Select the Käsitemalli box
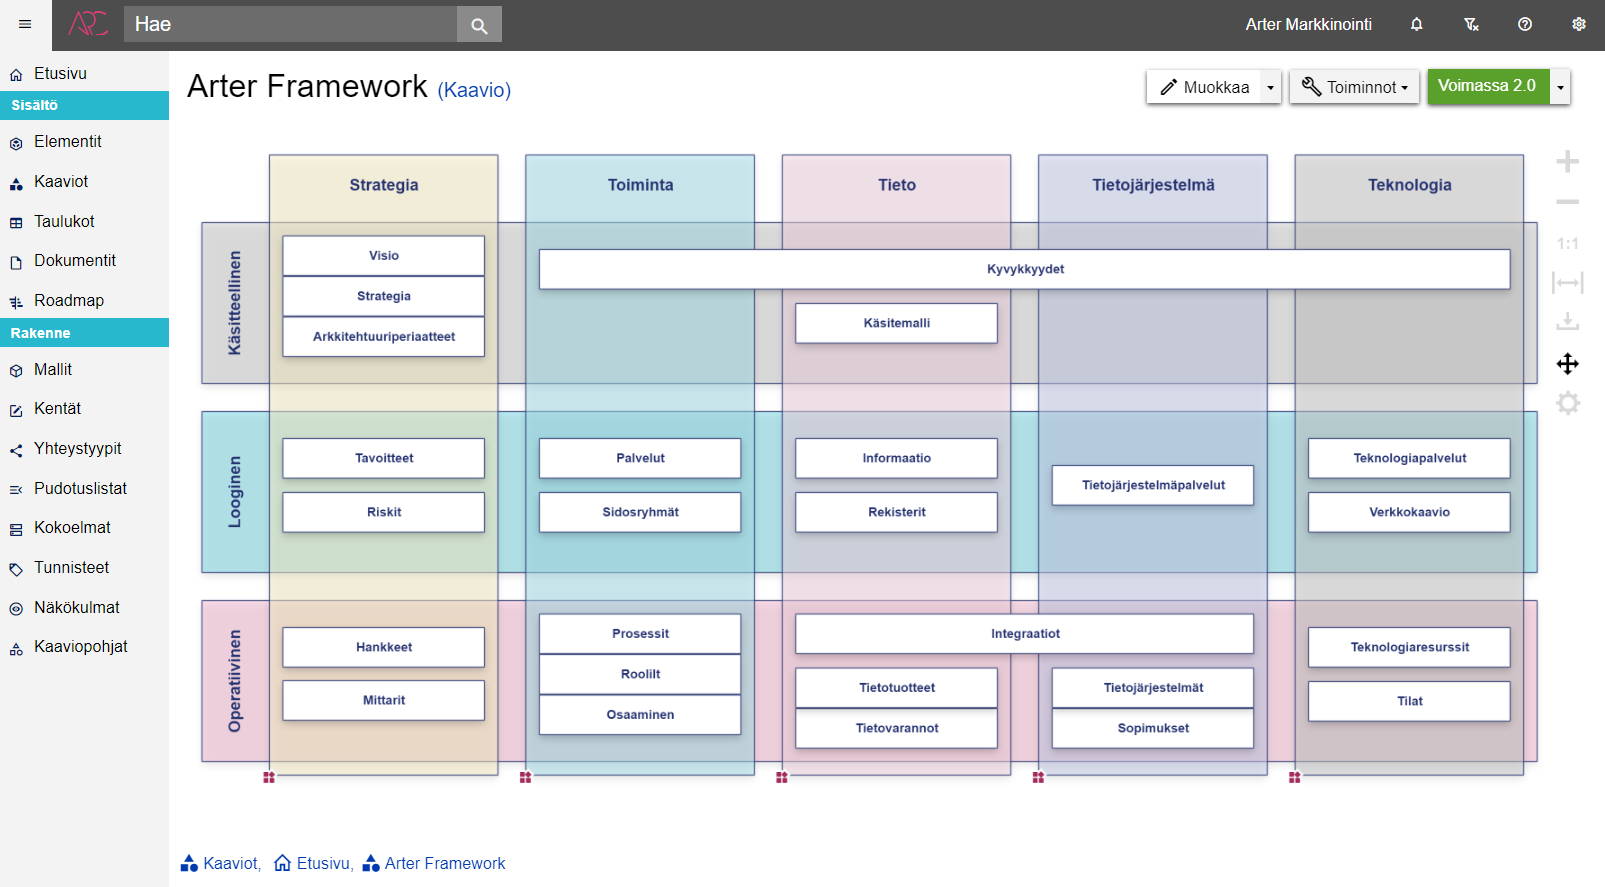The width and height of the screenshot is (1605, 887). [897, 323]
